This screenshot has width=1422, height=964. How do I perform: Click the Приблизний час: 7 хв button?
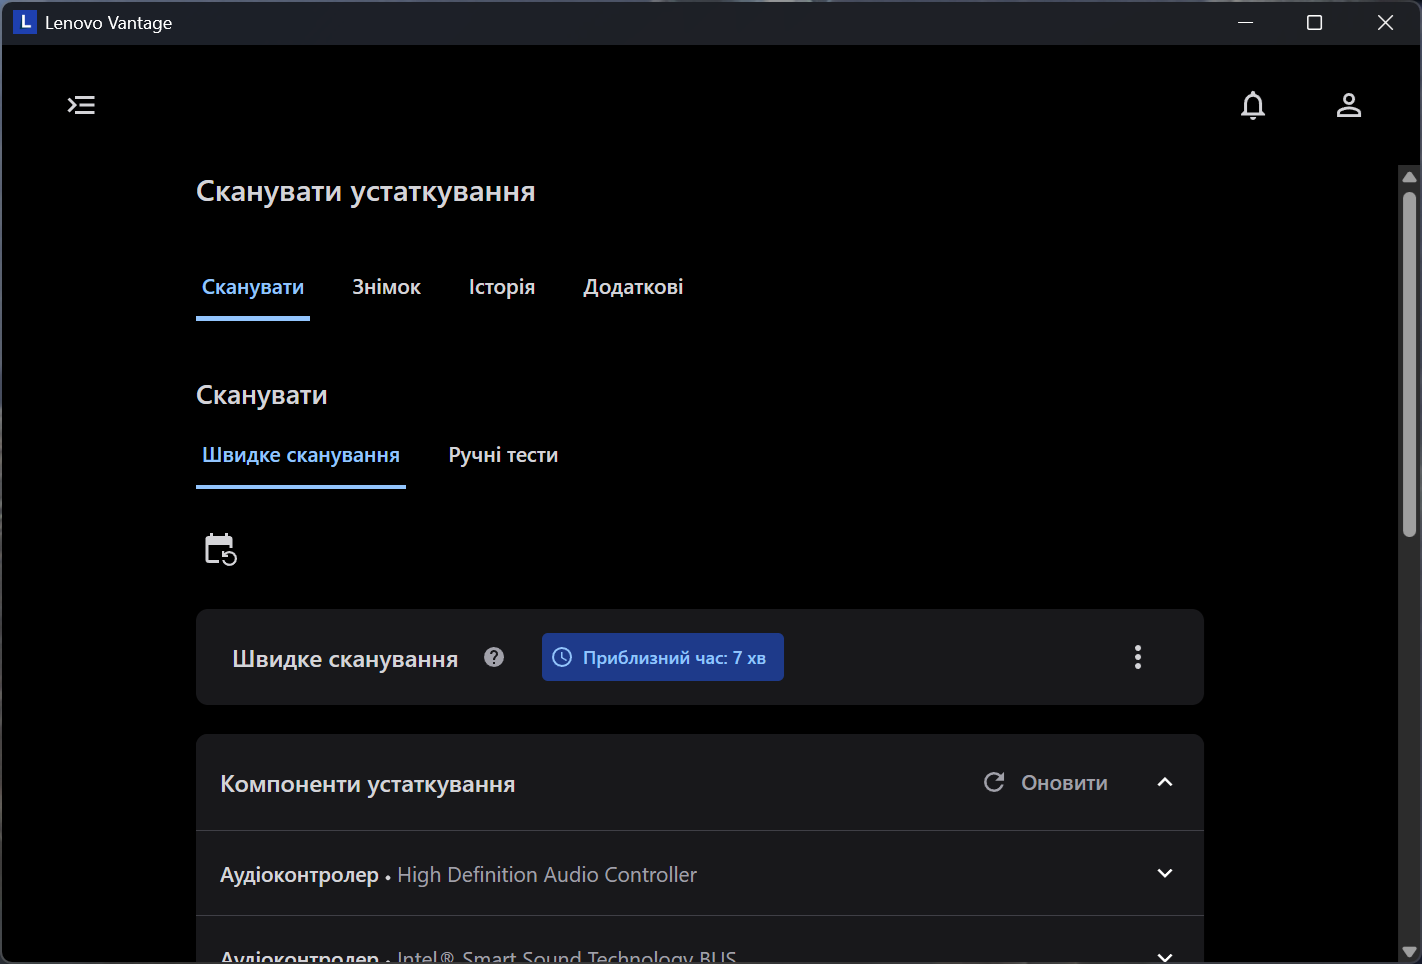click(x=662, y=657)
